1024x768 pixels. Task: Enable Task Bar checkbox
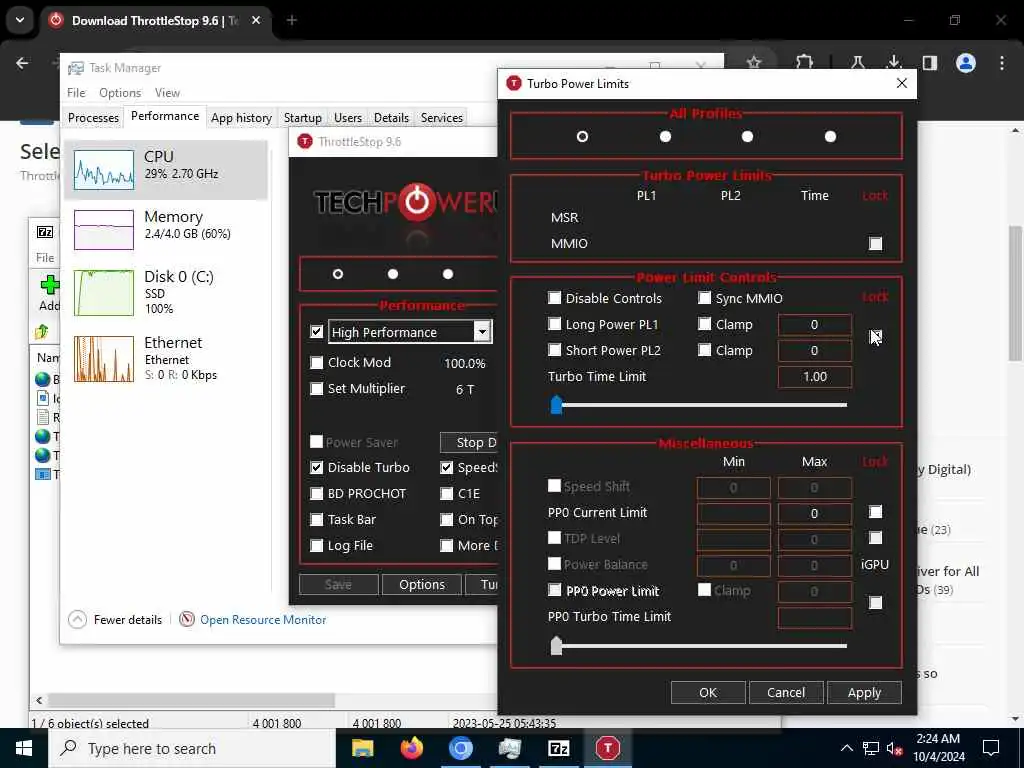[x=317, y=520]
